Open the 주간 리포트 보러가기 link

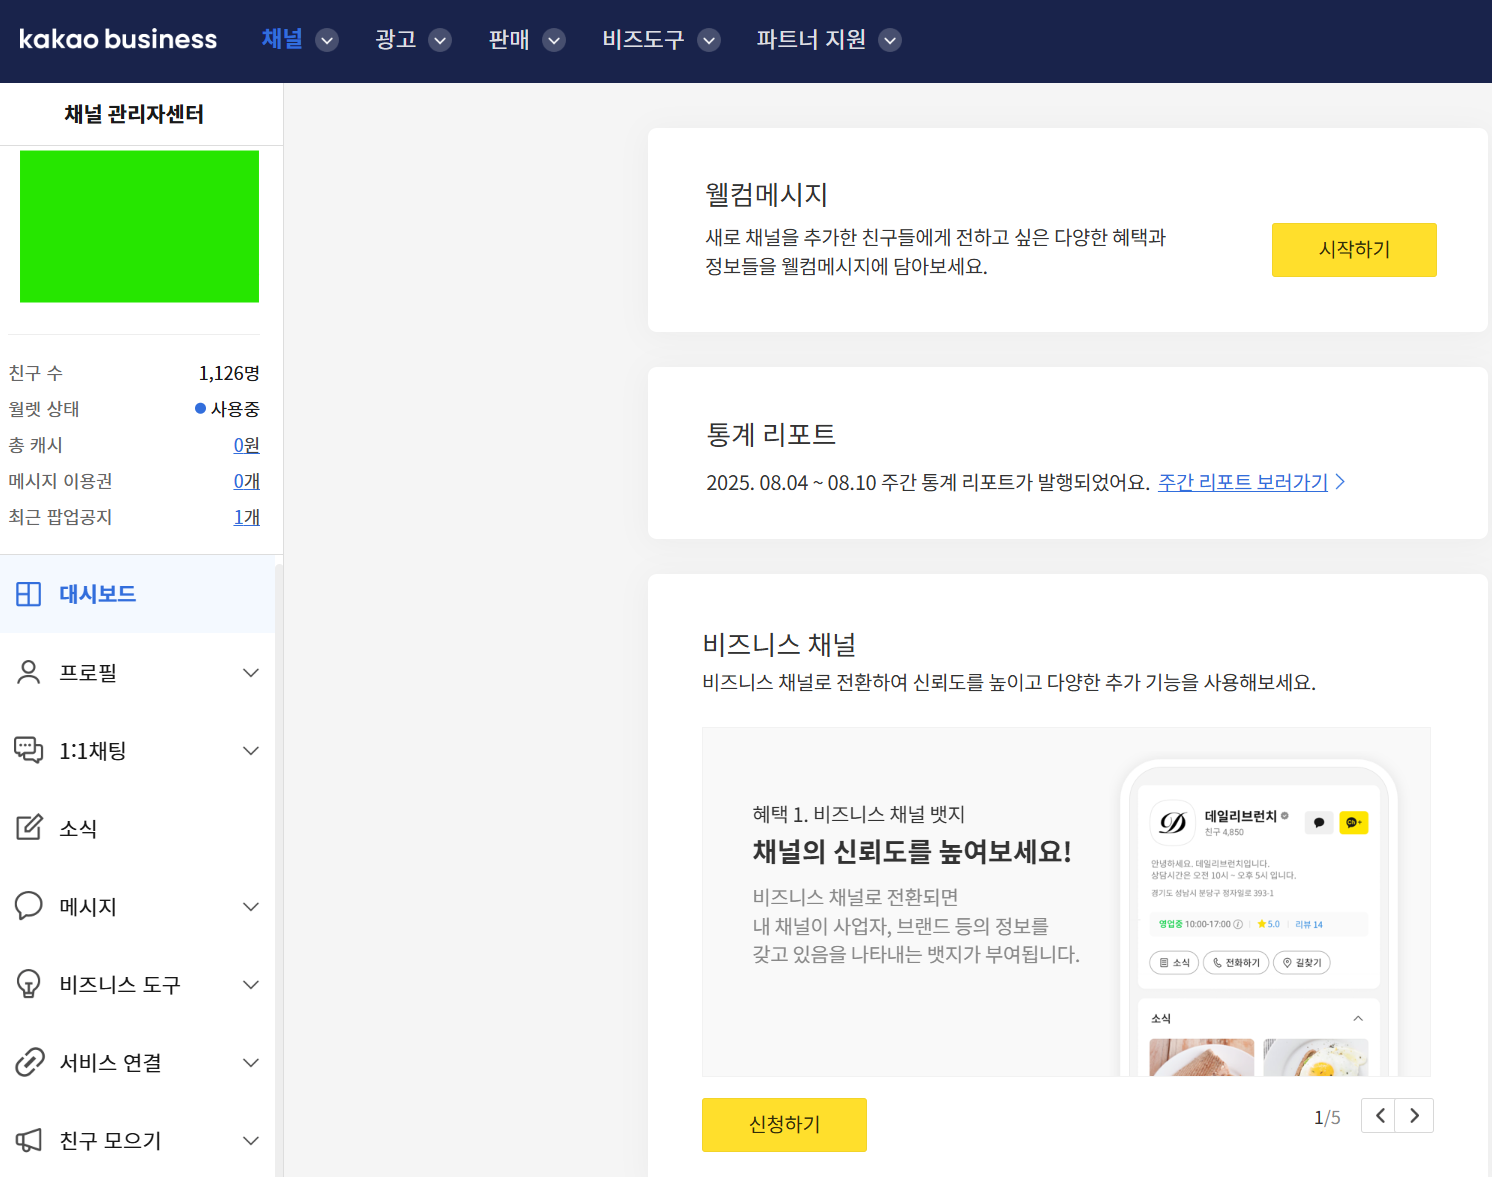(x=1243, y=482)
